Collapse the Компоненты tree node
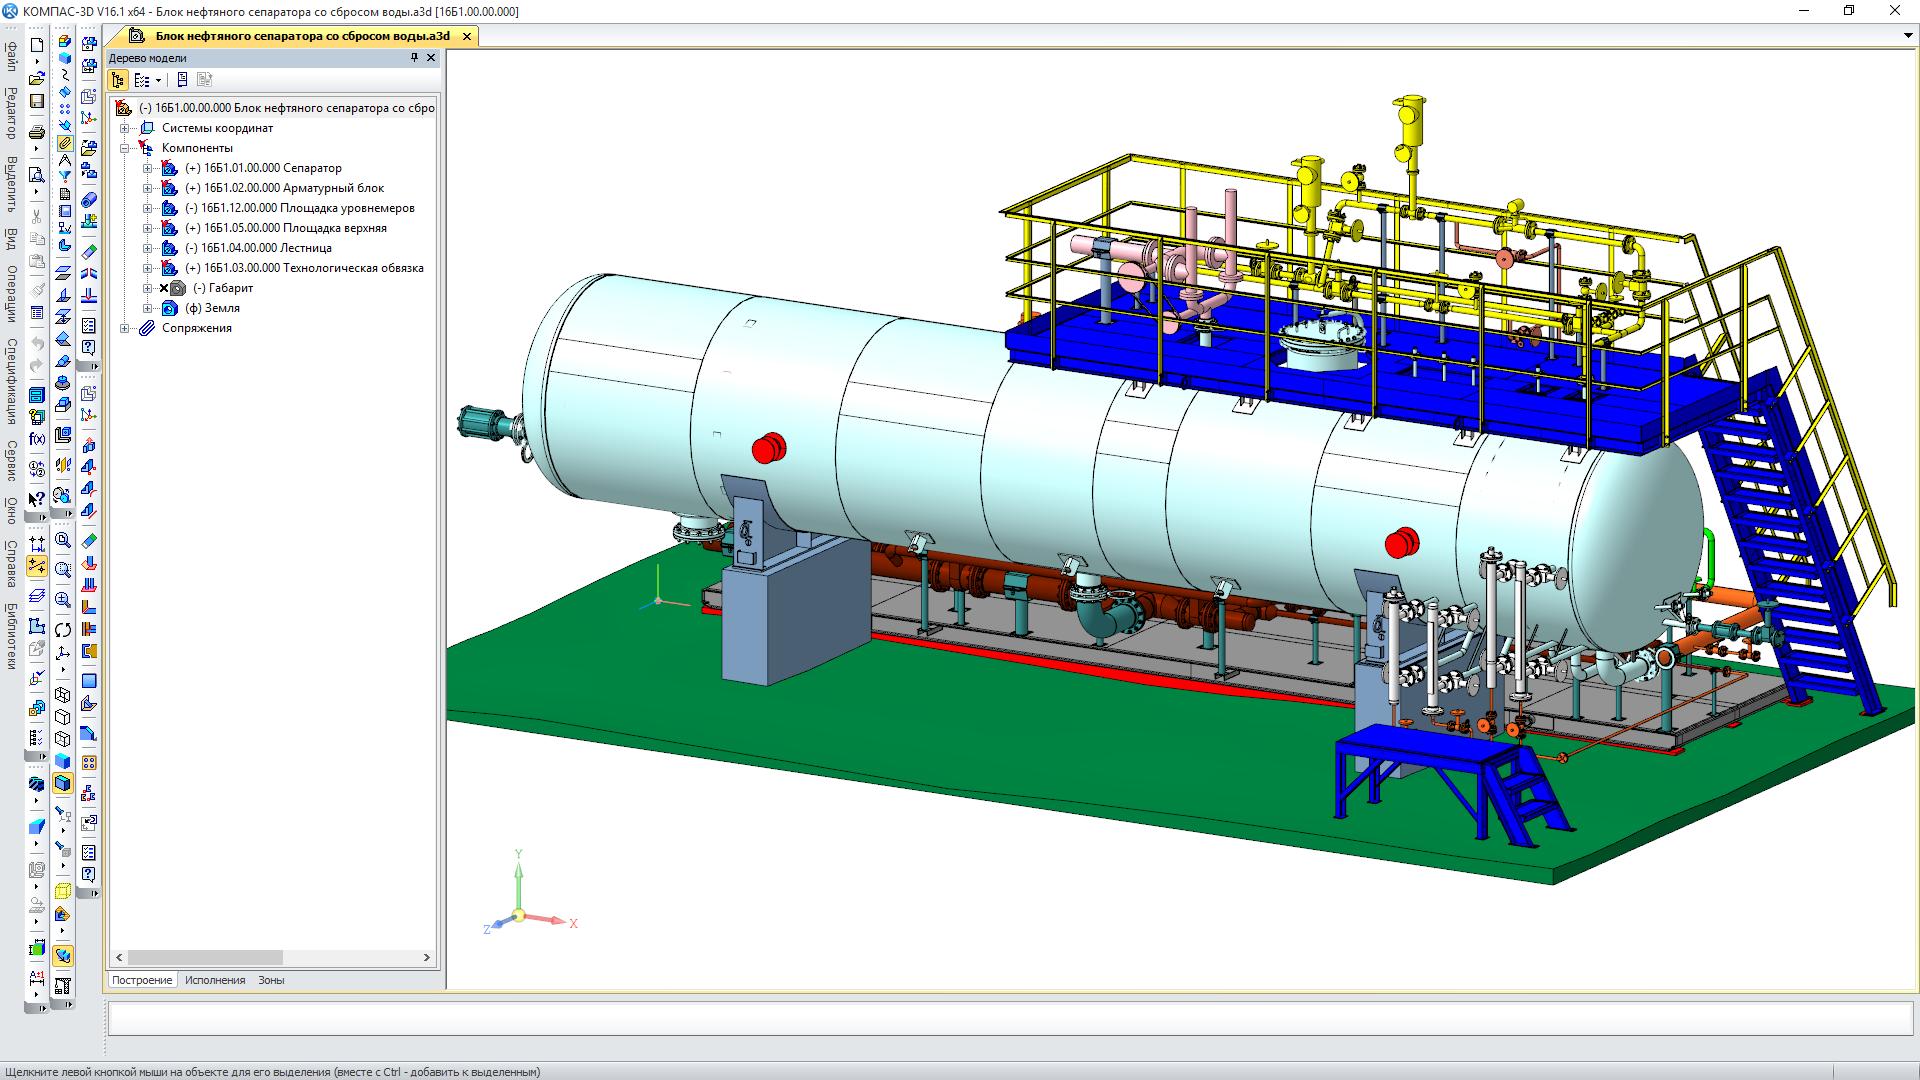Viewport: 1920px width, 1080px height. click(125, 148)
